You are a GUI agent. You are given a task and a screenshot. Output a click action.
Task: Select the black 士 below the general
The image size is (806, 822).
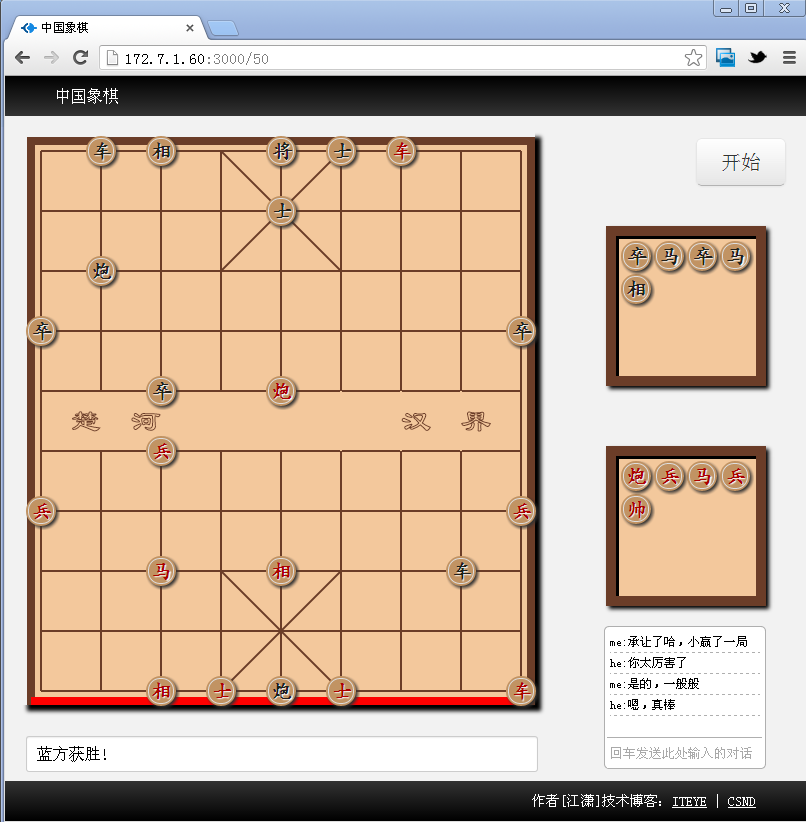pos(282,211)
